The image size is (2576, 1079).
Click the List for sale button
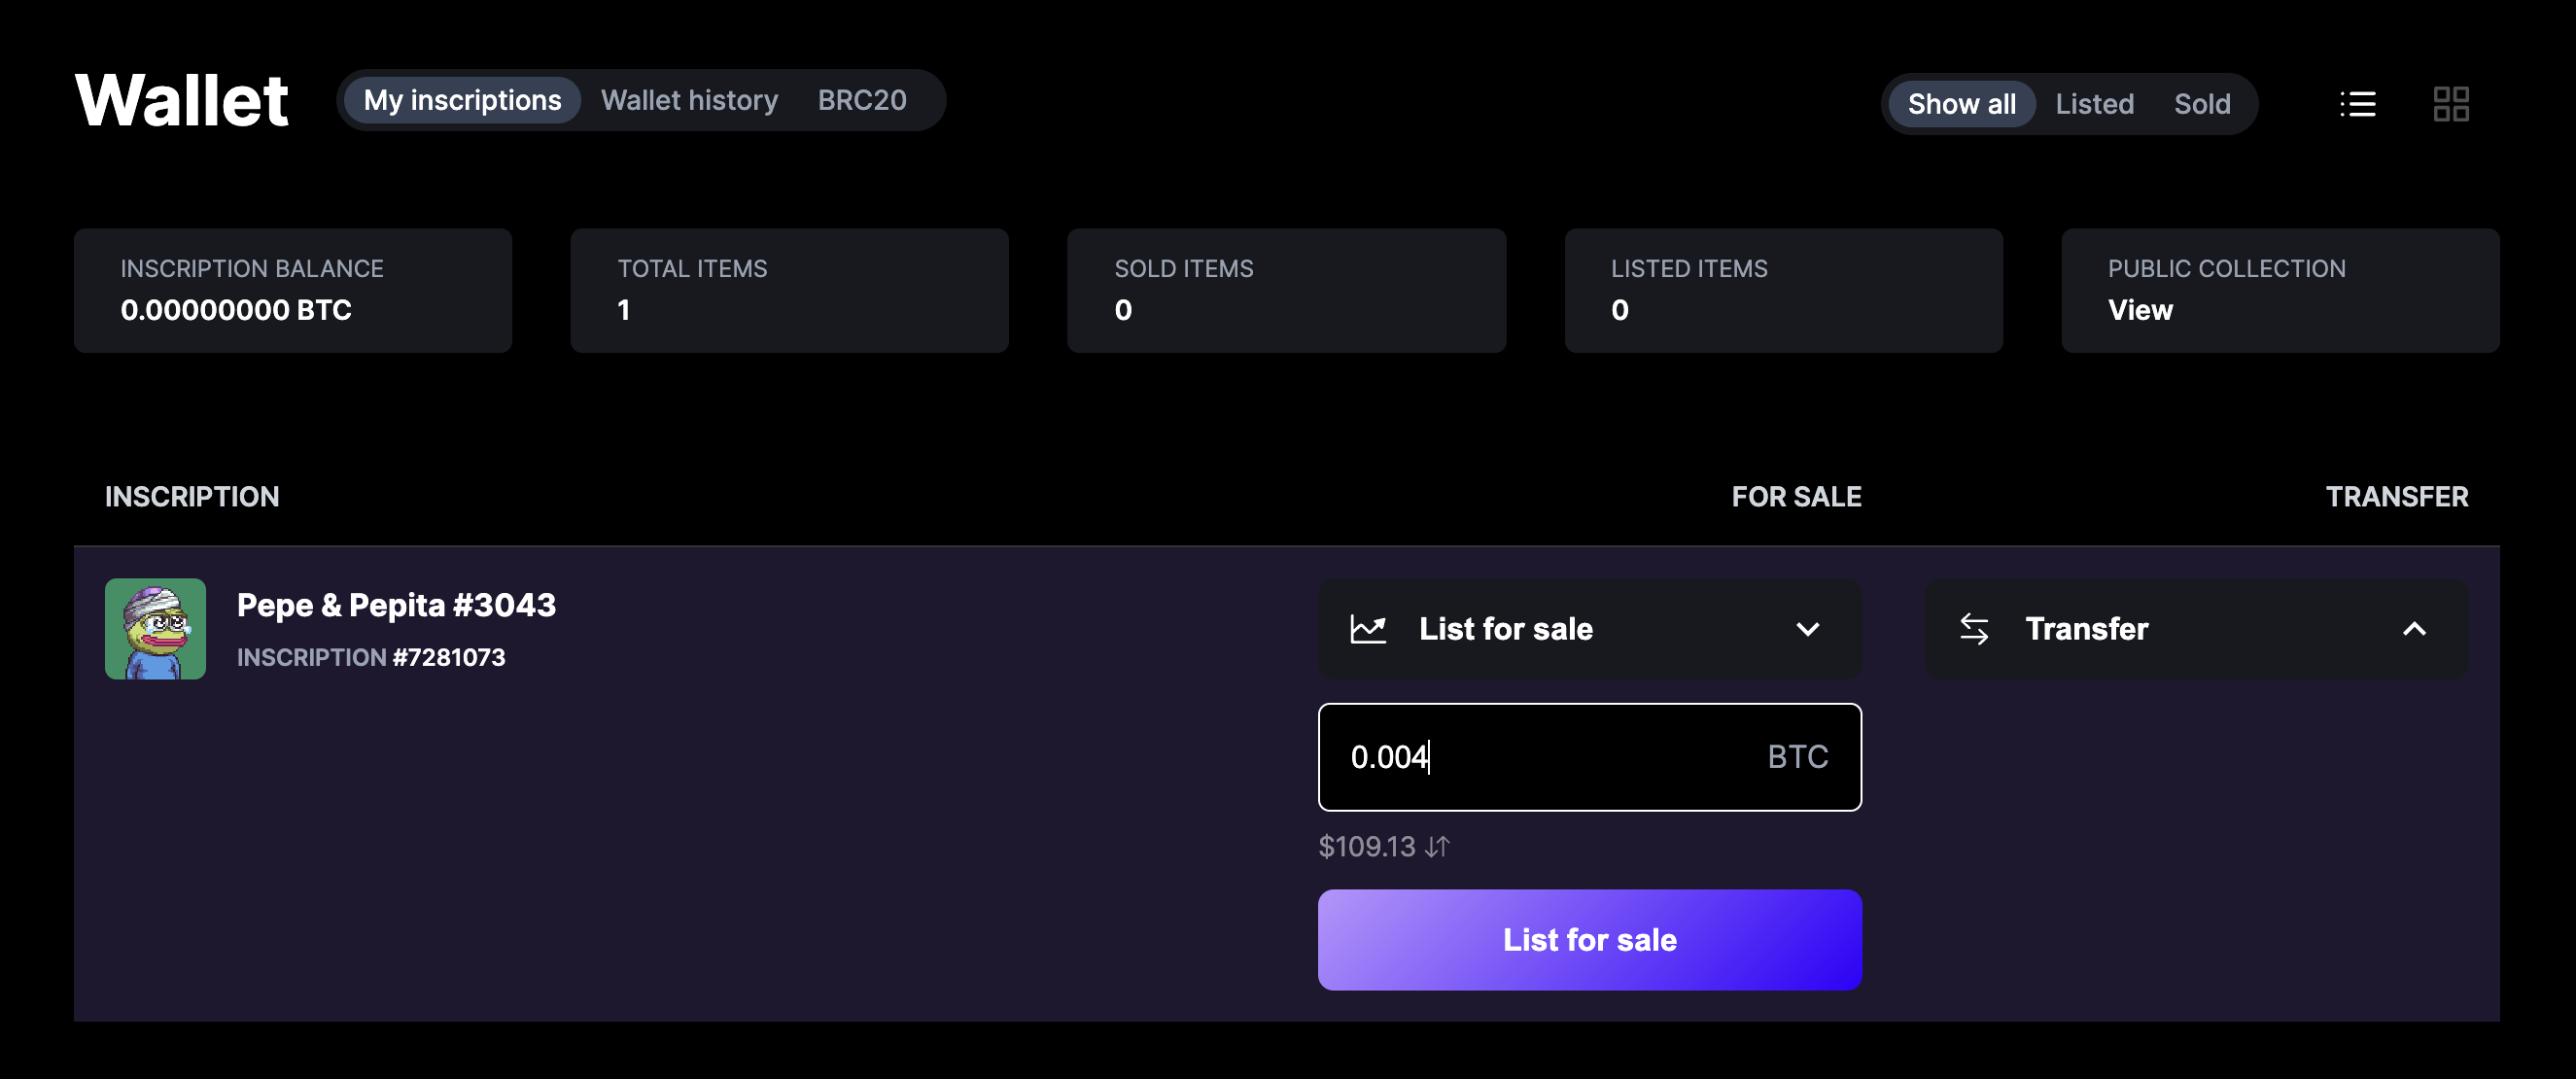point(1589,939)
